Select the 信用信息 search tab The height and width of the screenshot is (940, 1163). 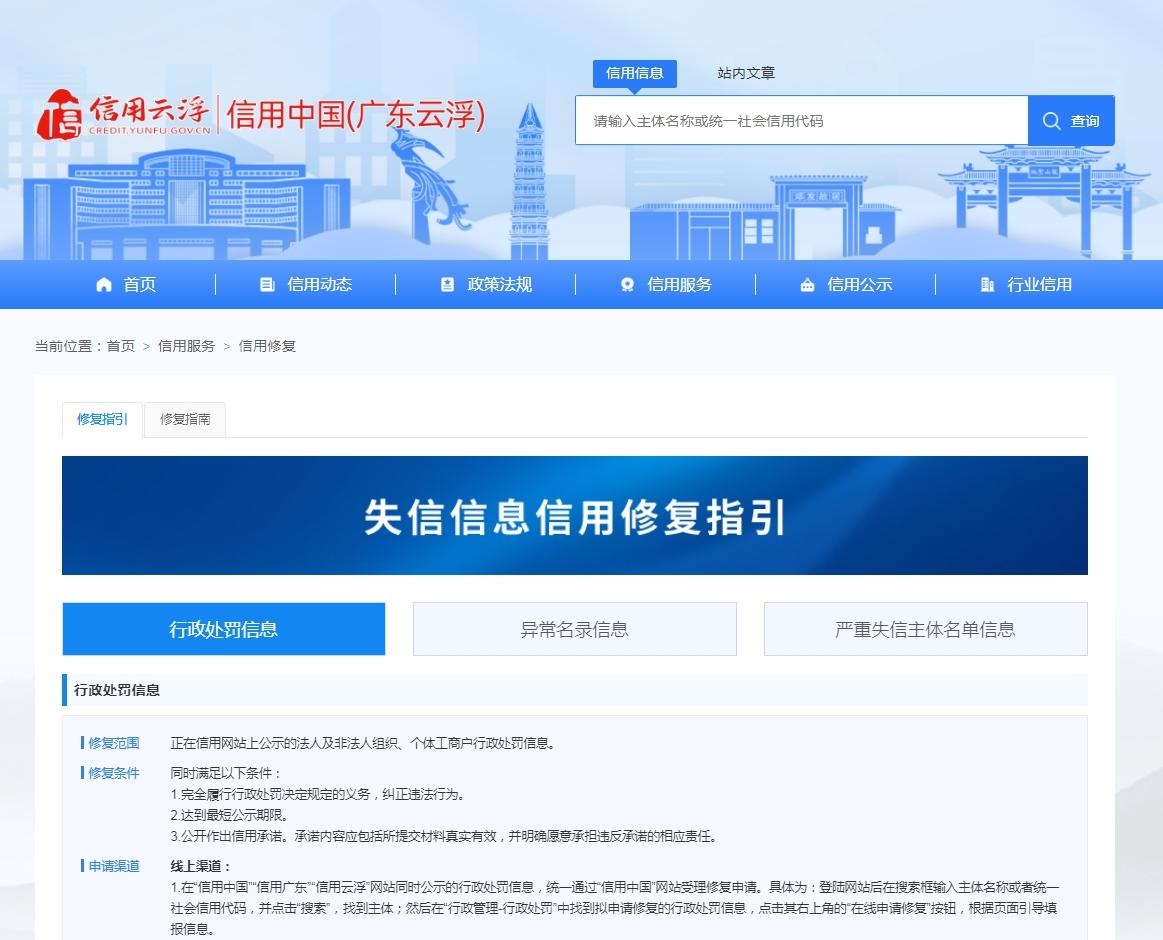click(635, 73)
